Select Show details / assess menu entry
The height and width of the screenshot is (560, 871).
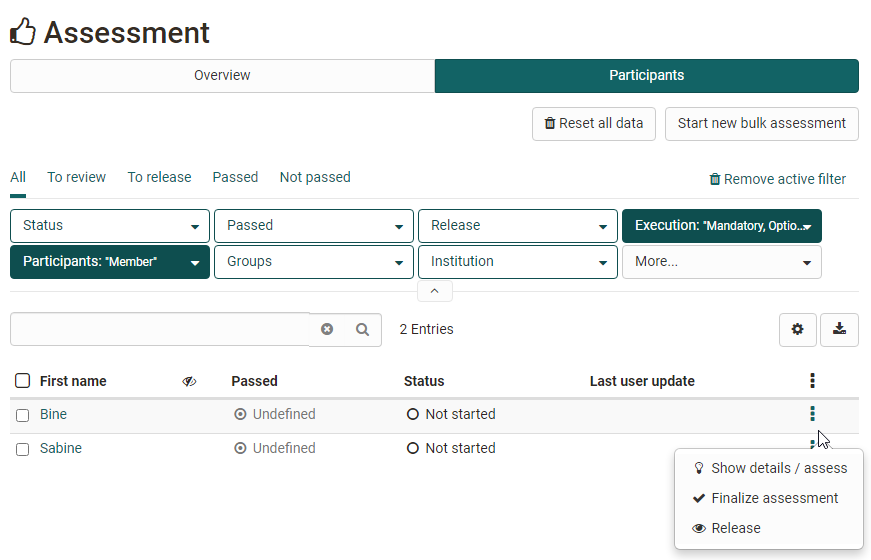click(778, 468)
